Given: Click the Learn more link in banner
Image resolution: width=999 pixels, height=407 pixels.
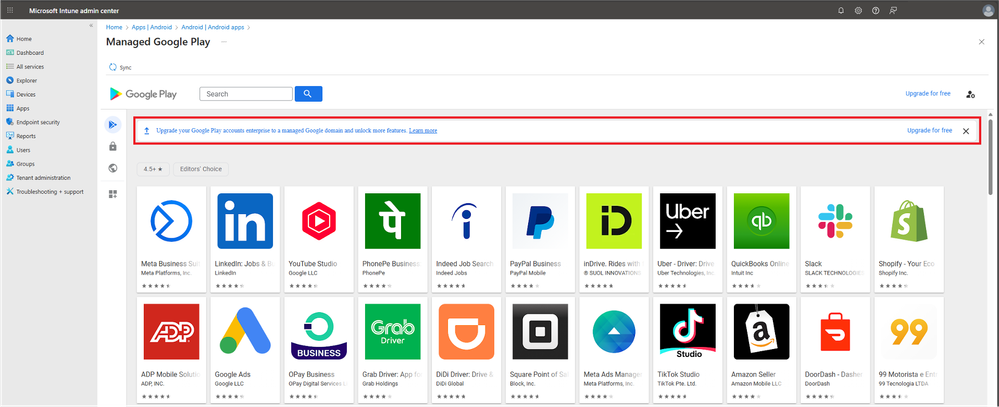Looking at the screenshot, I should [x=423, y=131].
